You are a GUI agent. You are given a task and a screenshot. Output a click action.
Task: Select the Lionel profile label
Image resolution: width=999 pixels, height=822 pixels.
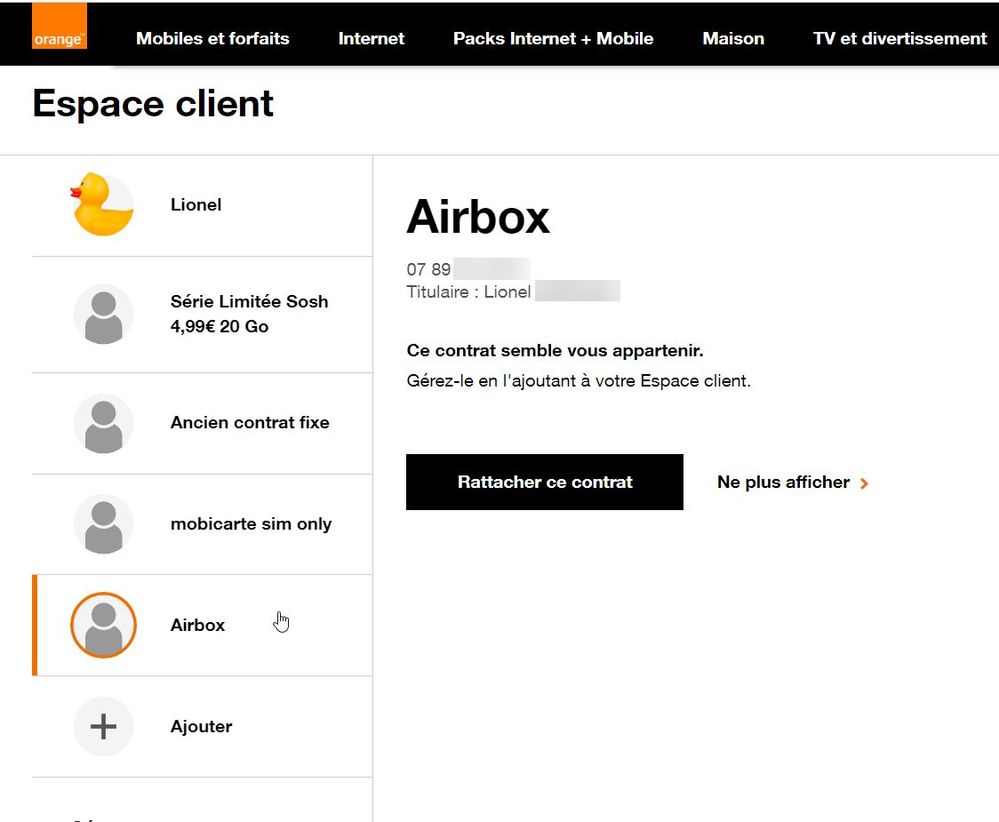[196, 205]
